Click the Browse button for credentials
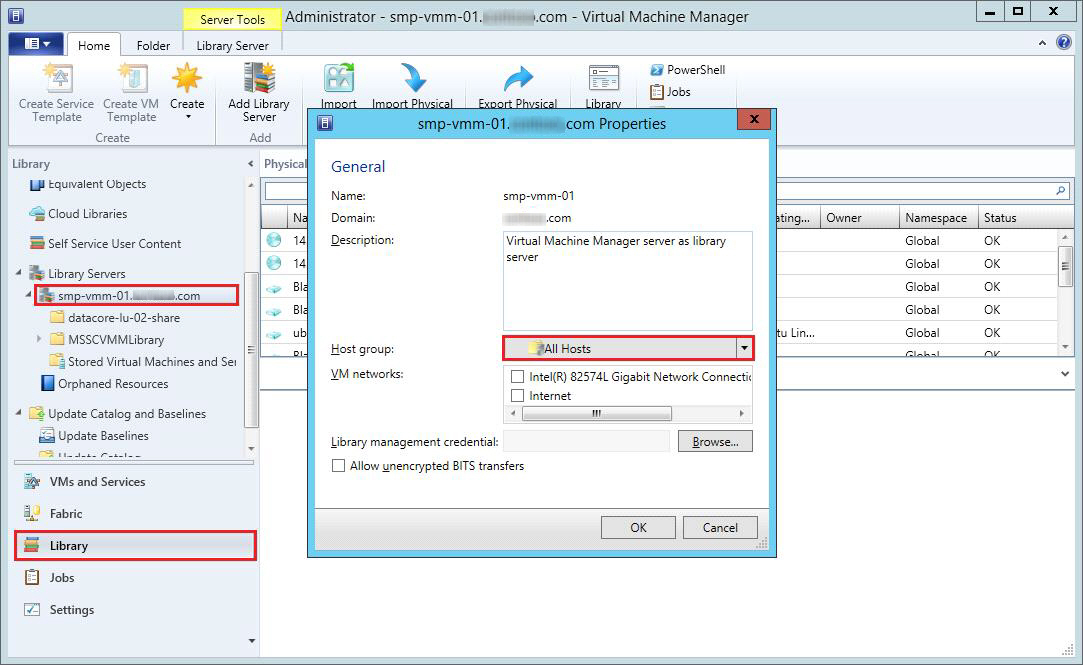 coord(714,441)
